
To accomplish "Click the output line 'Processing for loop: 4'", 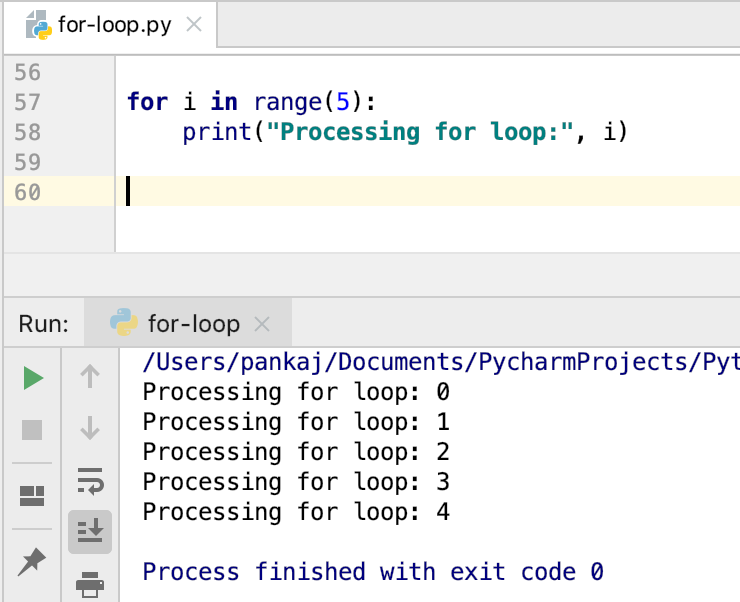I will tap(296, 512).
